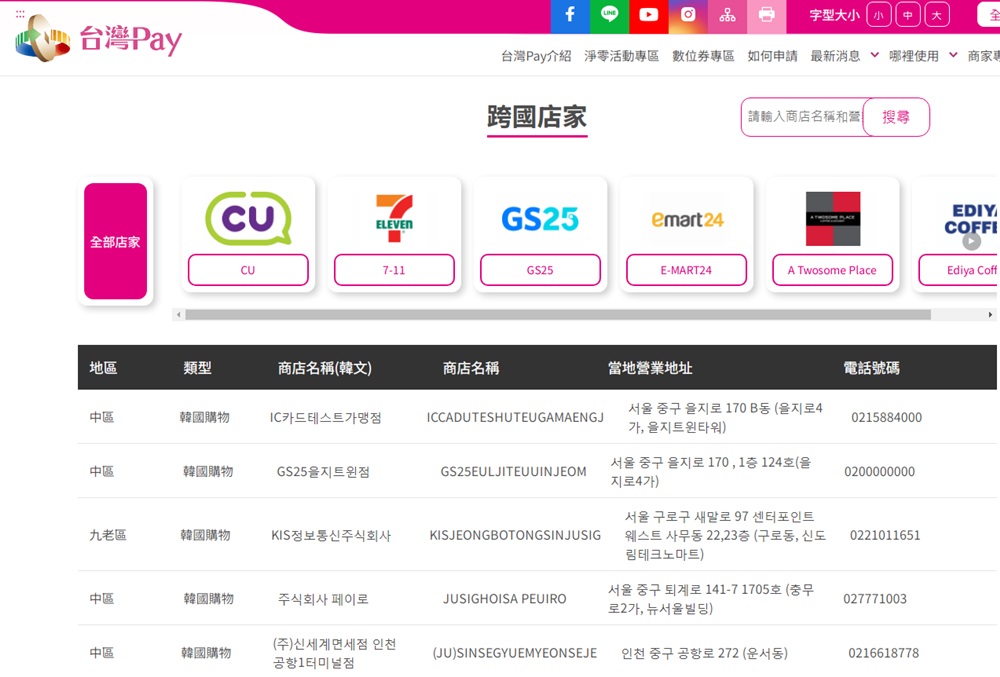This screenshot has height=677, width=1000.
Task: Click the JUSIGHOISA PEUIRO store name
Action: click(x=504, y=599)
